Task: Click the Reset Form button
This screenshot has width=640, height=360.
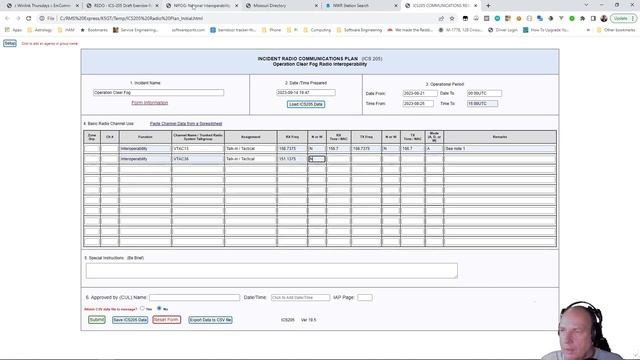Action: click(167, 320)
